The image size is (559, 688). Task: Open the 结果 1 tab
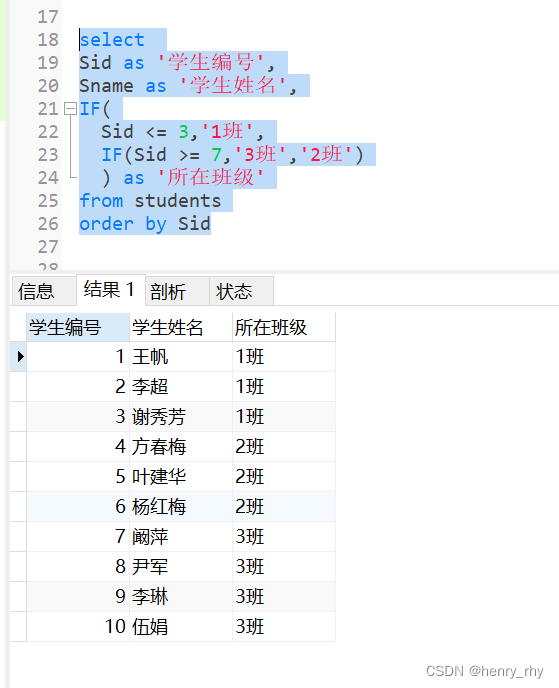click(x=111, y=290)
